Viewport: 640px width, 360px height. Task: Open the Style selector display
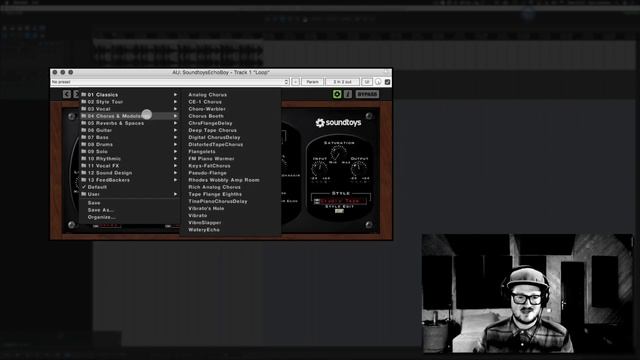340,201
